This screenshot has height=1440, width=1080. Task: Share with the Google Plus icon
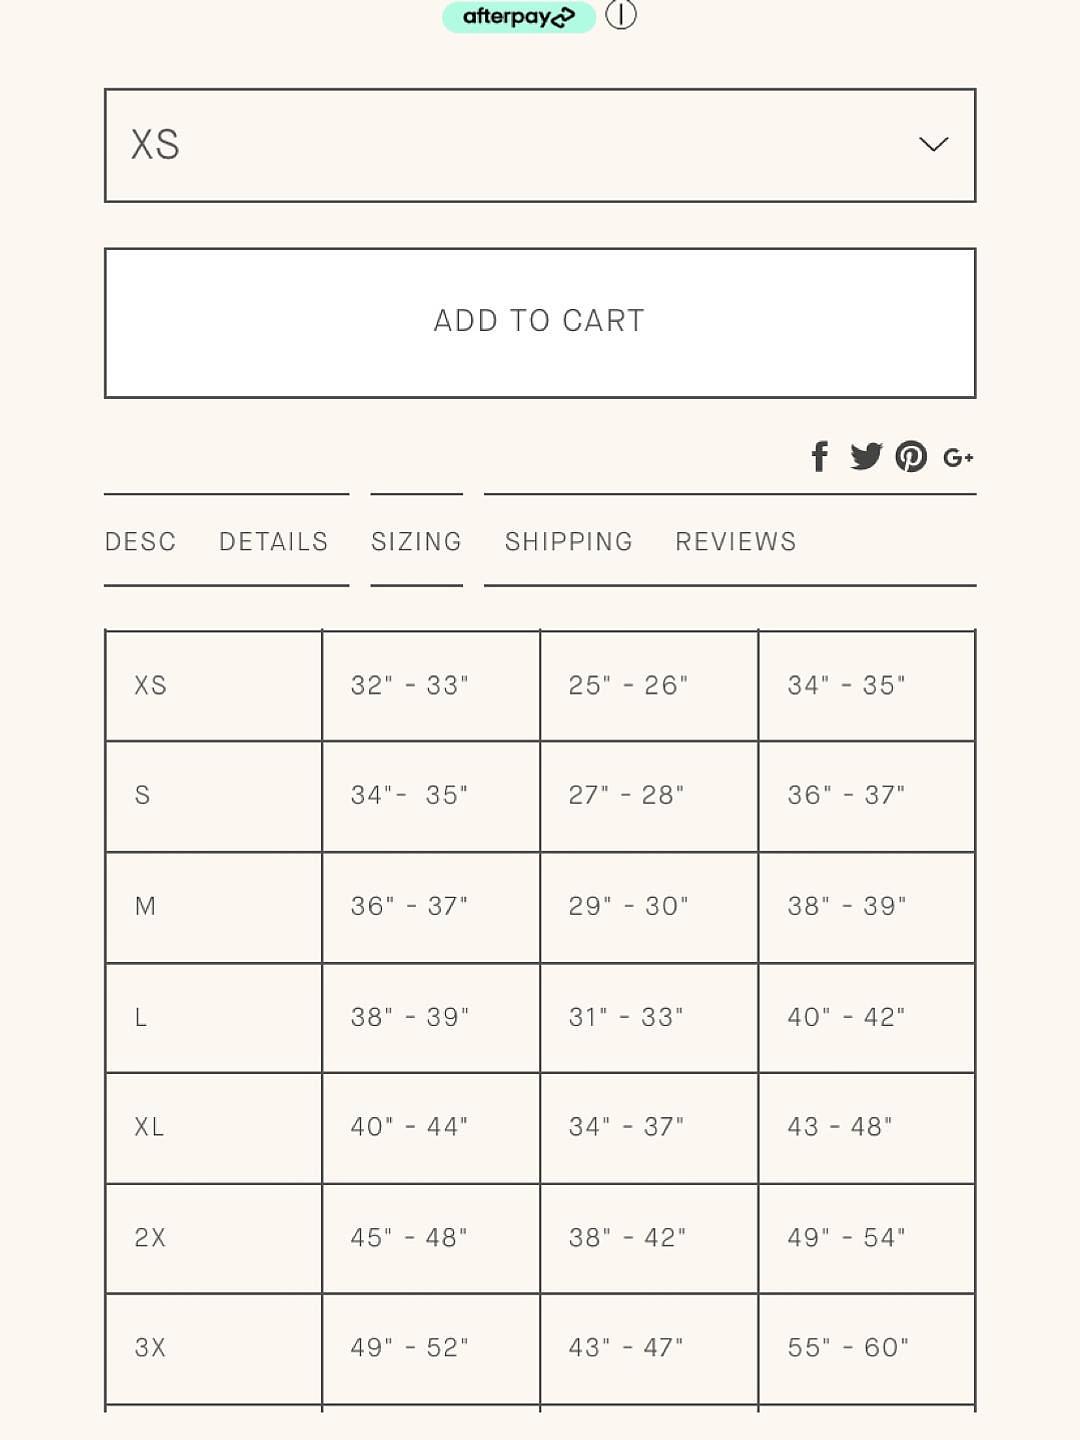(958, 457)
